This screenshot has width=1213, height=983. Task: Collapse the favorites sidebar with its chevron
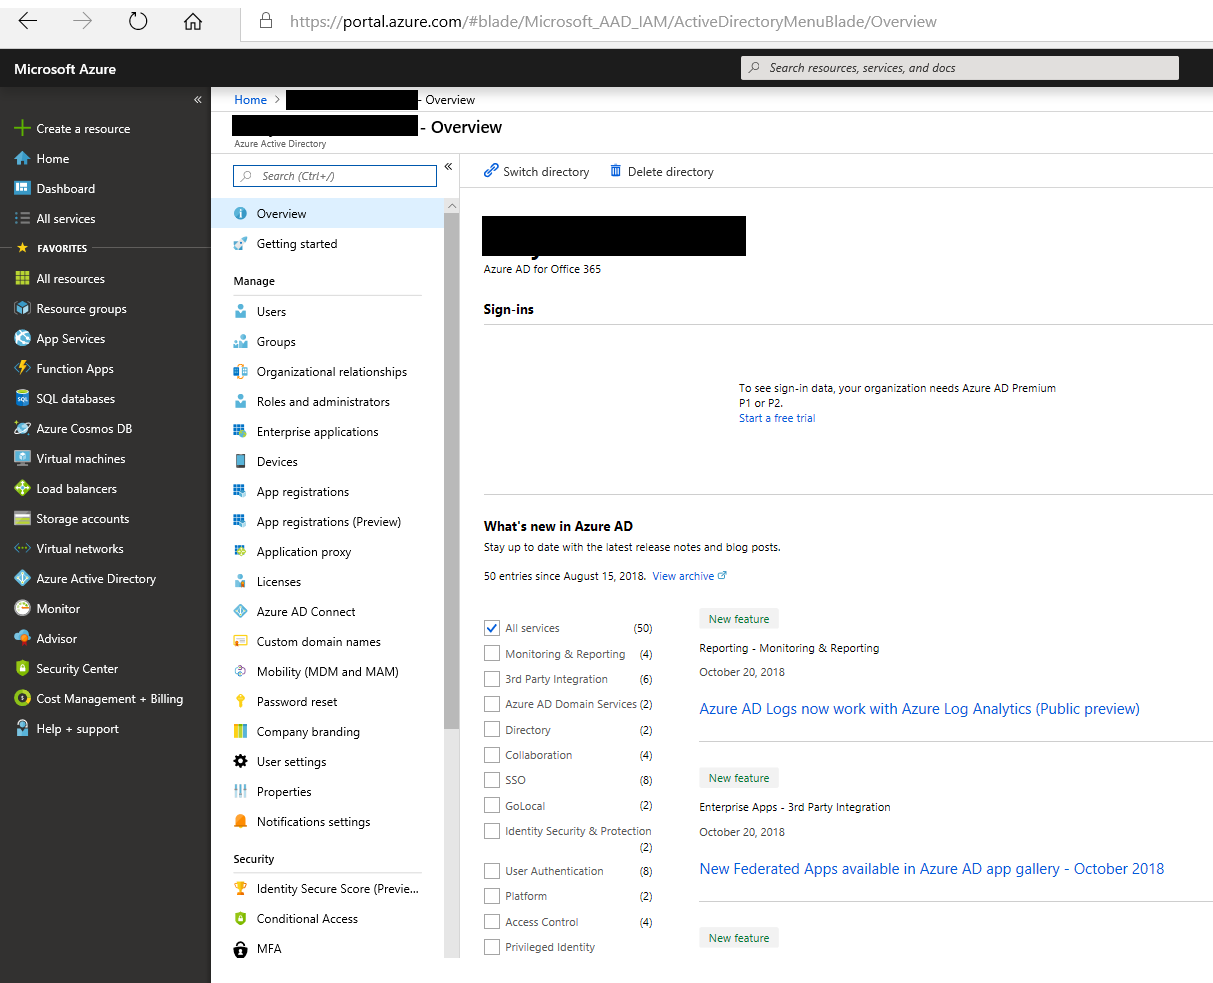[x=197, y=99]
